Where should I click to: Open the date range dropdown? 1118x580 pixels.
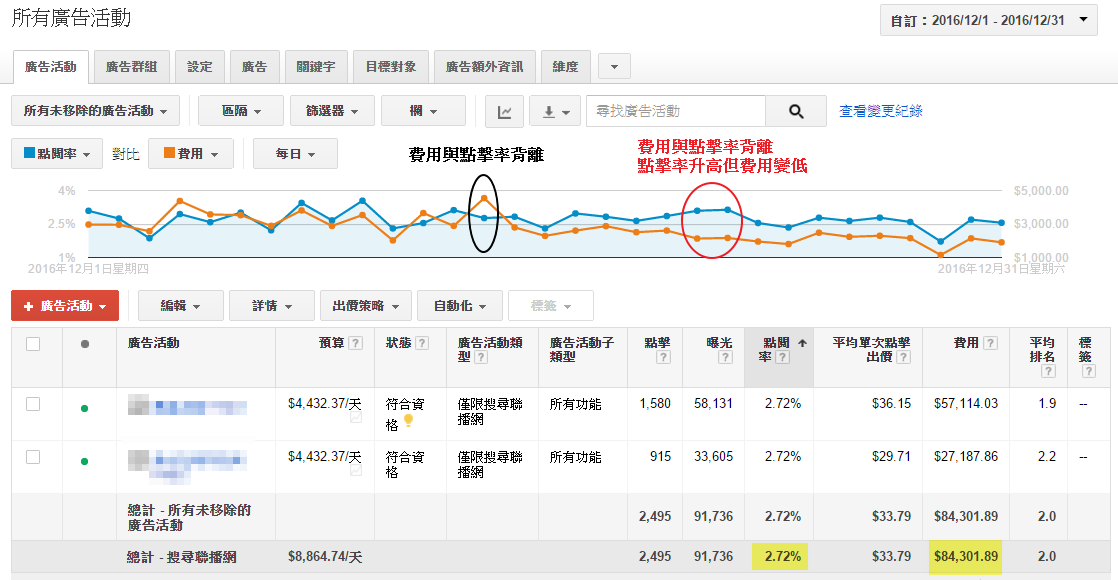(988, 20)
